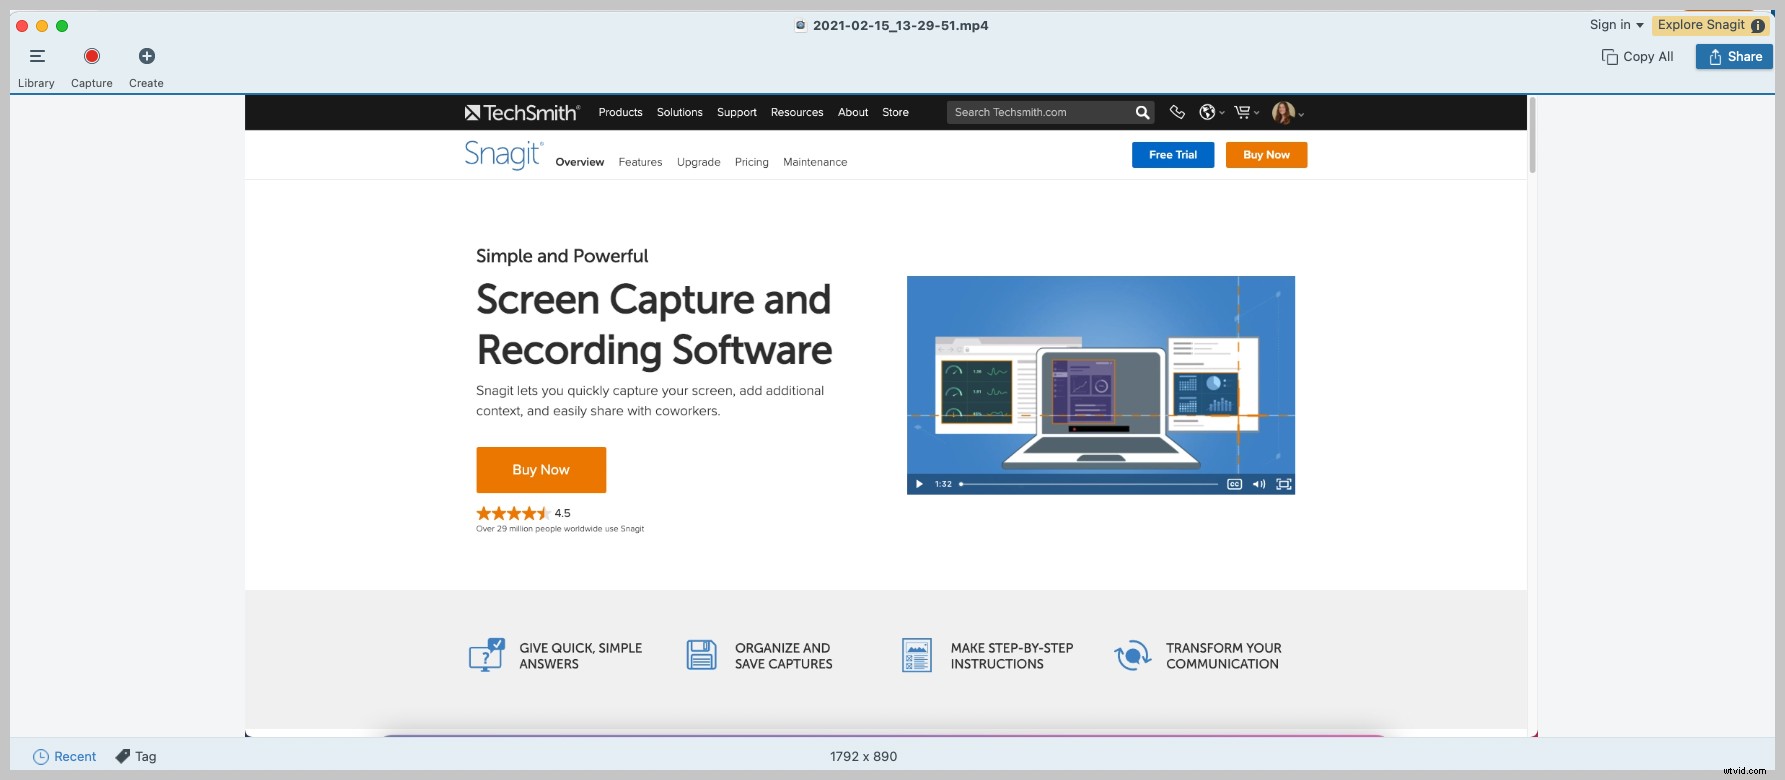Open the Sign in dropdown
Viewport: 1785px width, 780px height.
[x=1616, y=25]
